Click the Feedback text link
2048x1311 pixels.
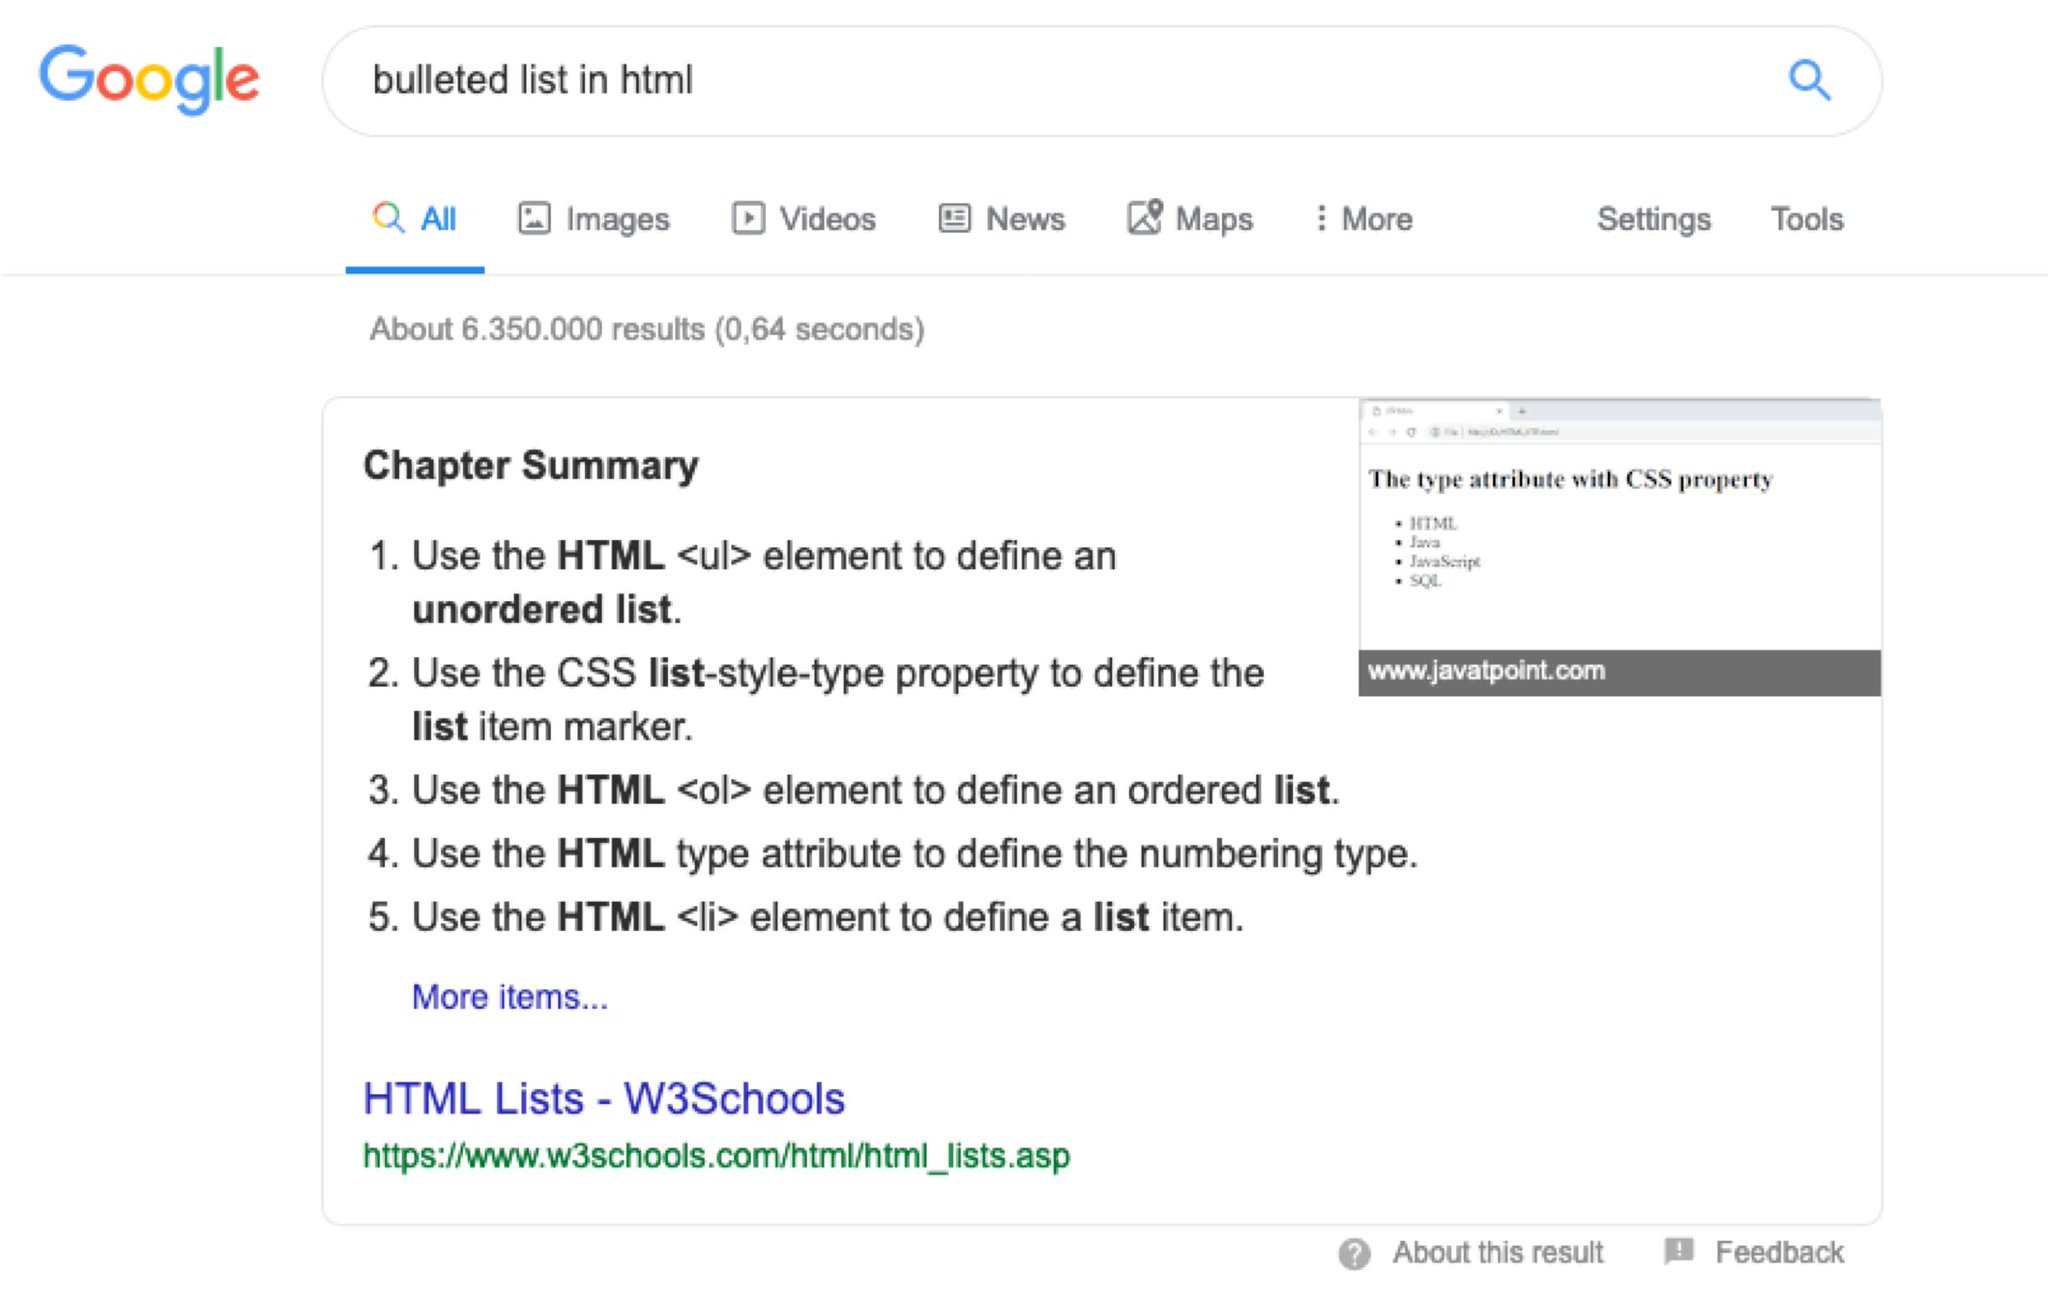click(1778, 1252)
